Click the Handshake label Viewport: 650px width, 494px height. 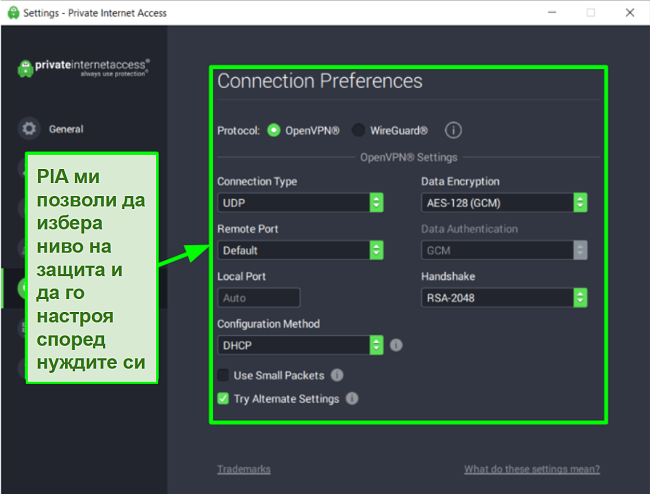pyautogui.click(x=448, y=276)
